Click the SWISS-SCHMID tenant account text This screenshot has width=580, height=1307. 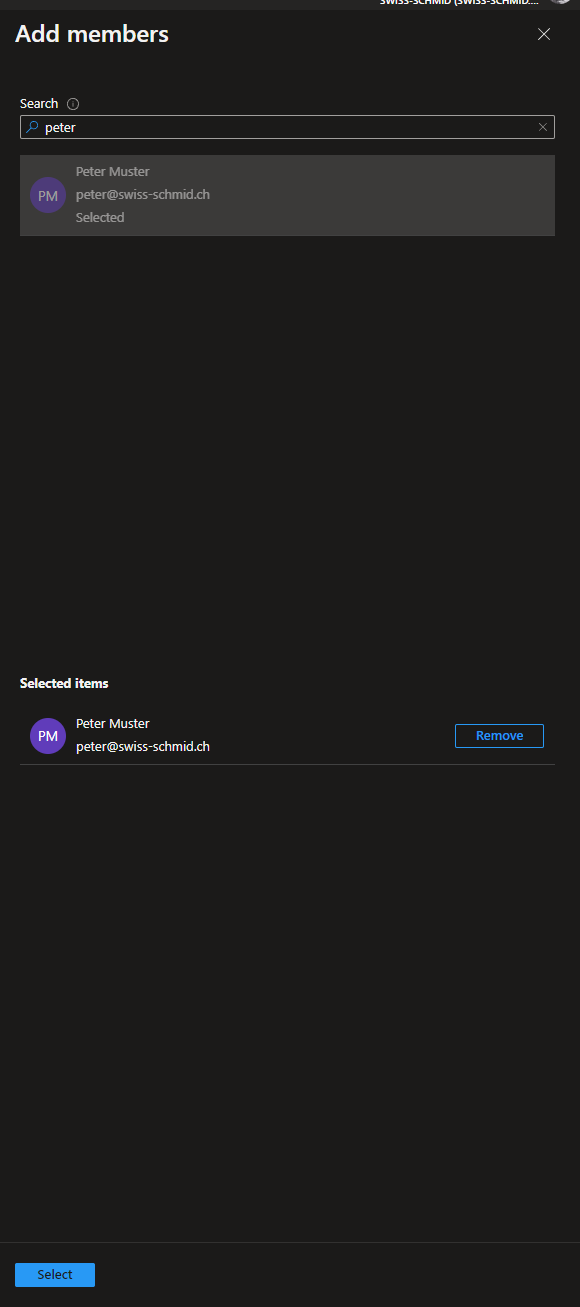click(x=460, y=3)
